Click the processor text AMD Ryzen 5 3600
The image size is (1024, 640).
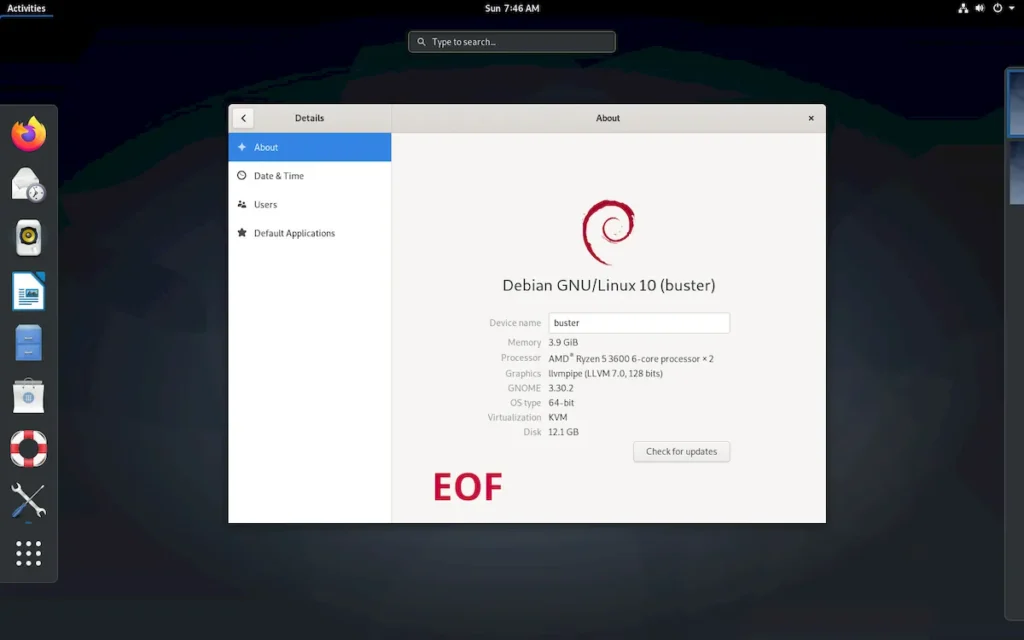pyautogui.click(x=631, y=358)
